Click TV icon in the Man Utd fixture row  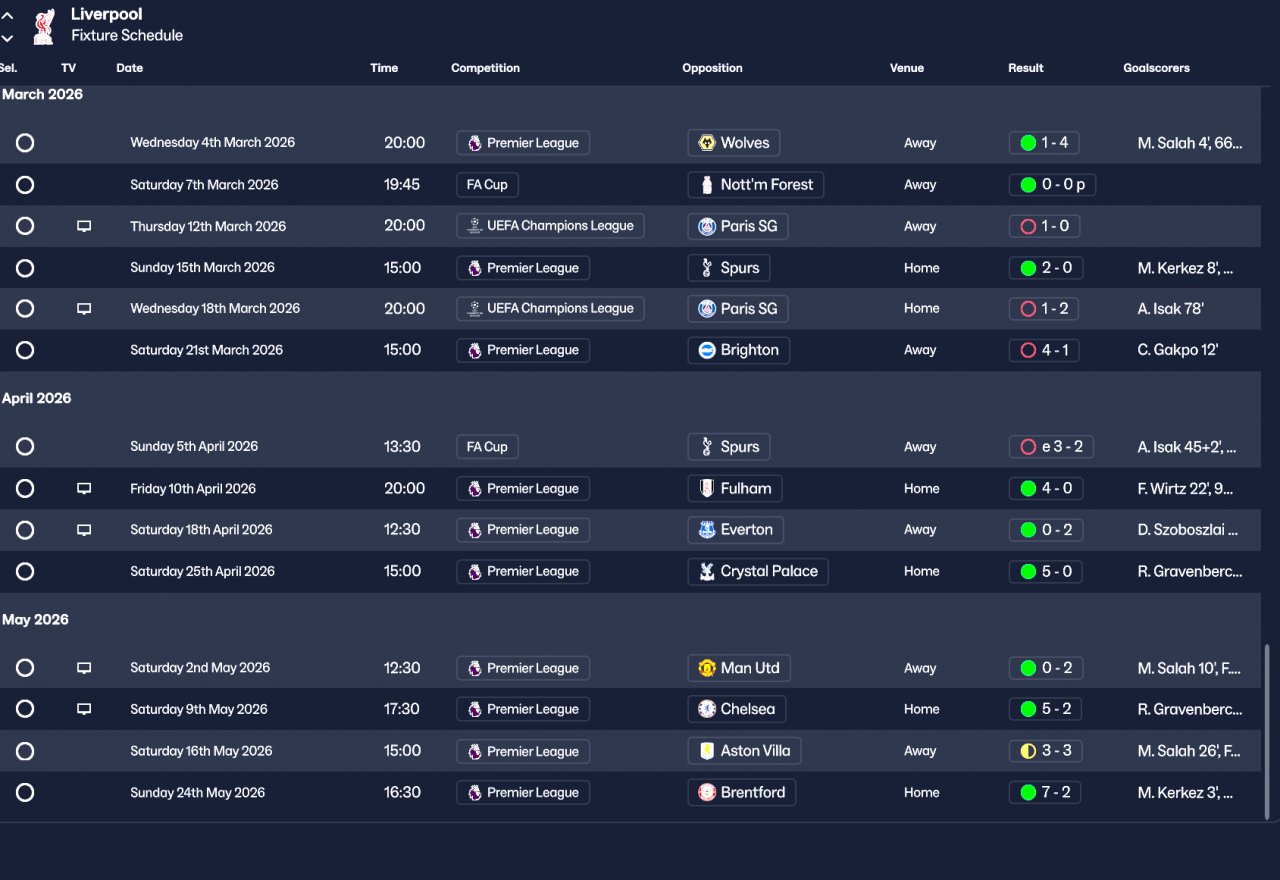coord(84,668)
